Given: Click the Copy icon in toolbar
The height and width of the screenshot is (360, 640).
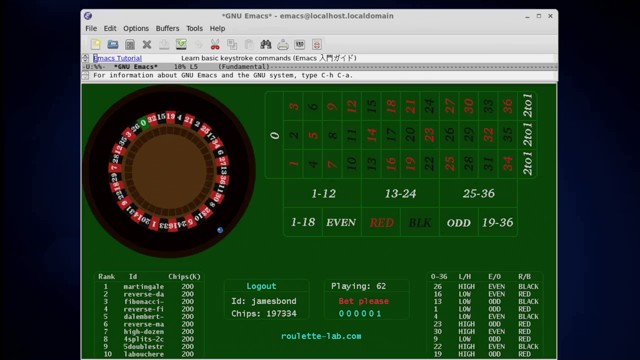Looking at the screenshot, I should 232,44.
